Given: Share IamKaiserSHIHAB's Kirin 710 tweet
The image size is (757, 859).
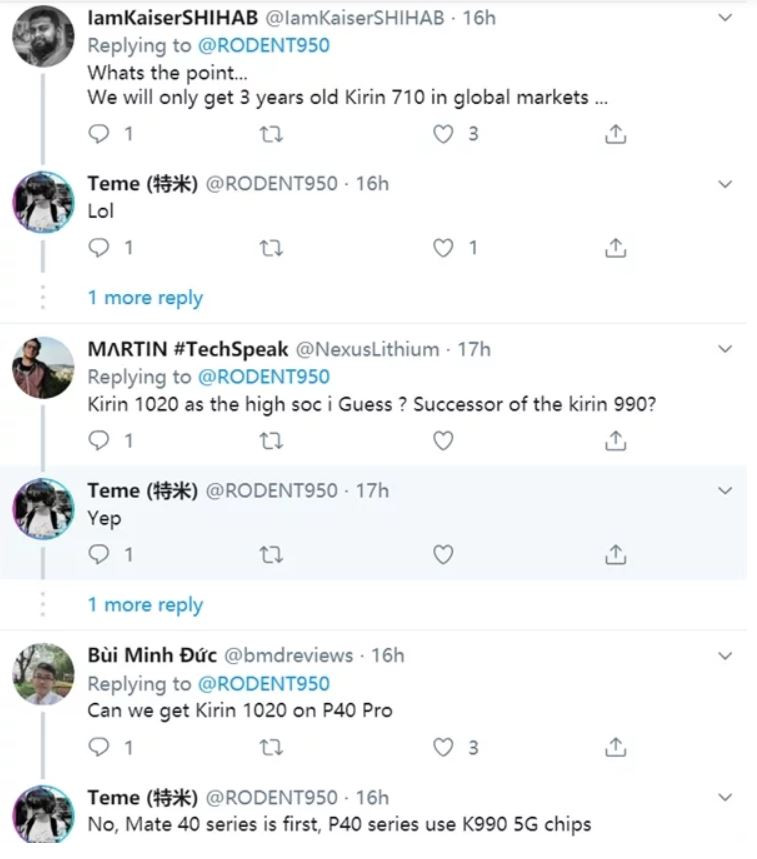Looking at the screenshot, I should pos(616,133).
